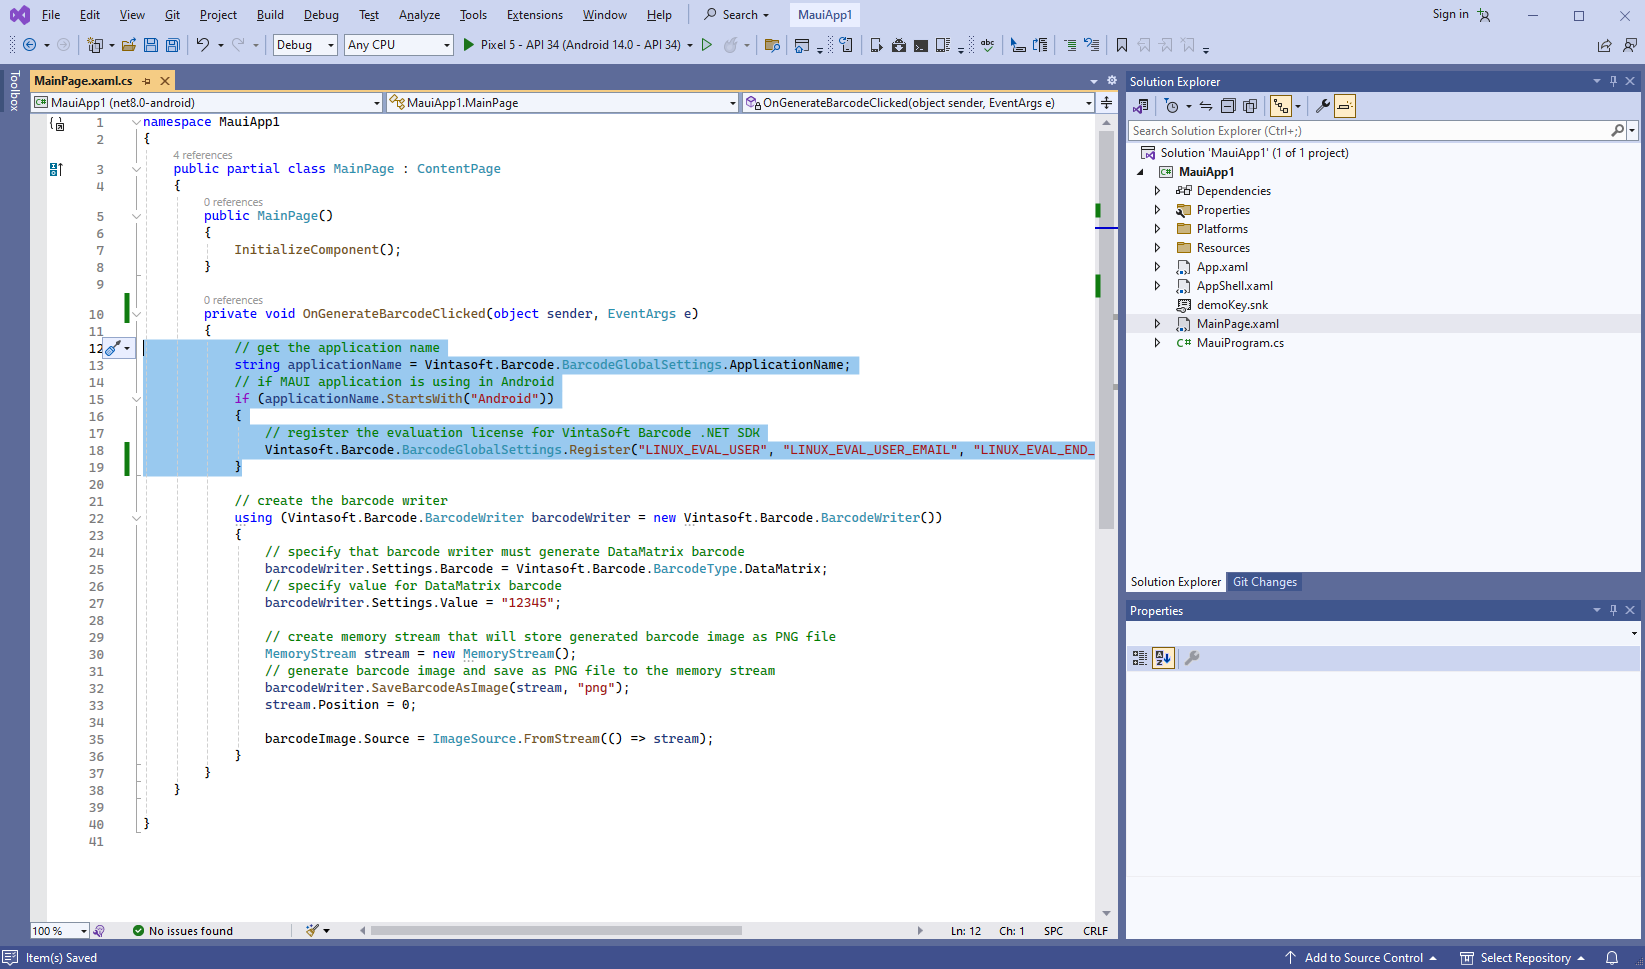Click the editor settings gear icon
The image size is (1645, 969).
(x=1112, y=81)
